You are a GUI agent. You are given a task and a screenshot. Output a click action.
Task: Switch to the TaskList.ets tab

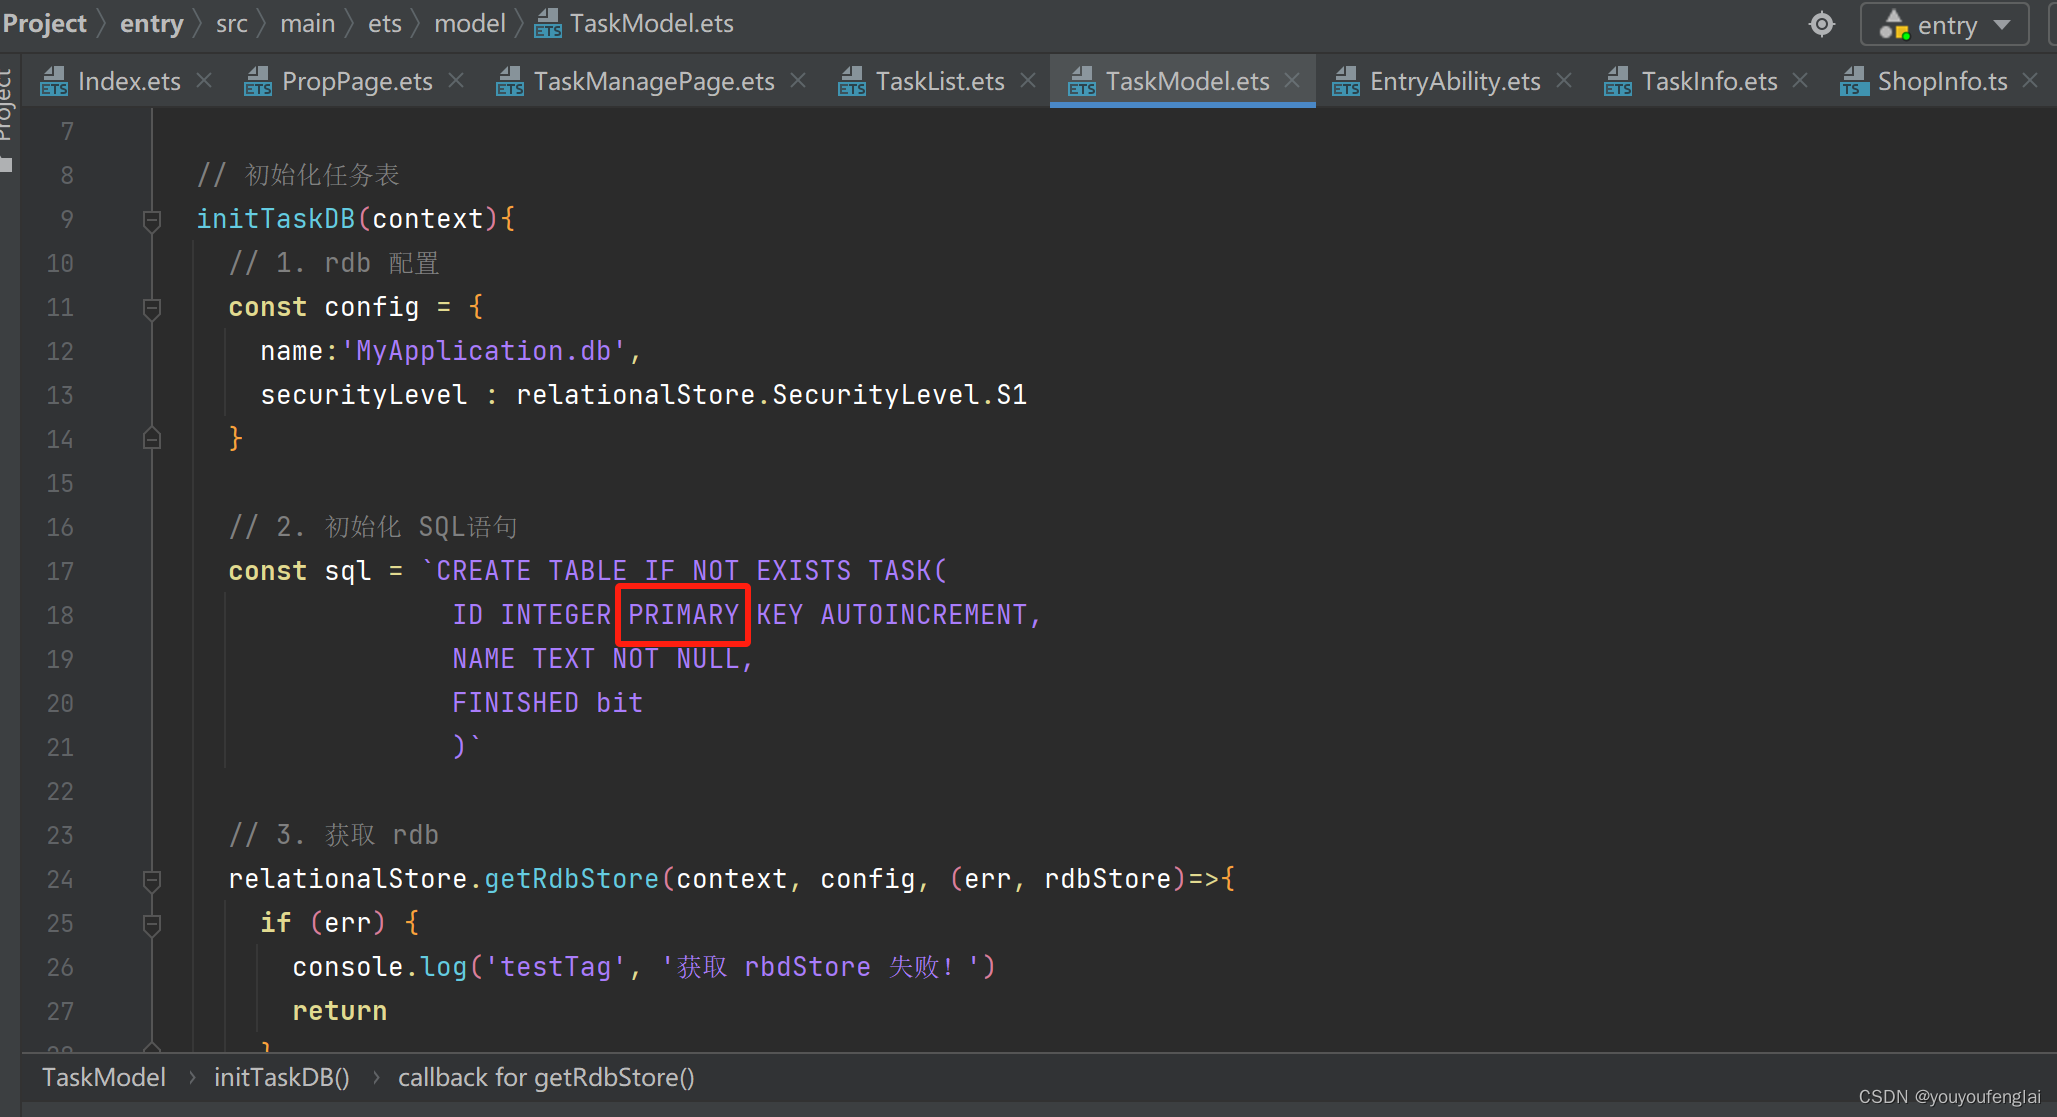[x=940, y=81]
